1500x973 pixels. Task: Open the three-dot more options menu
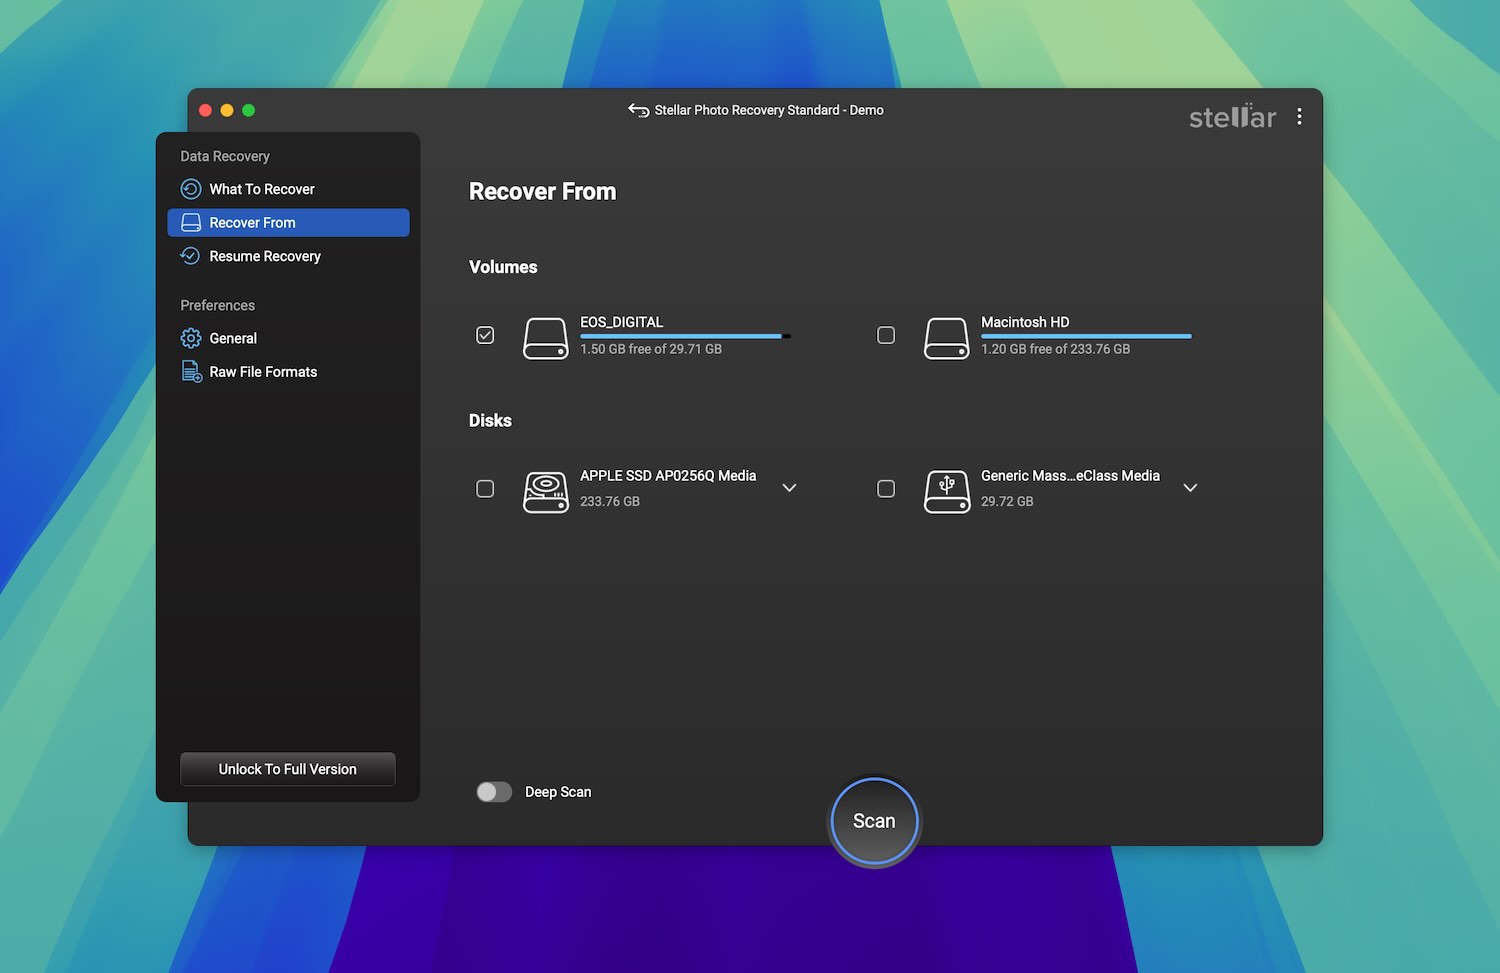(1299, 116)
